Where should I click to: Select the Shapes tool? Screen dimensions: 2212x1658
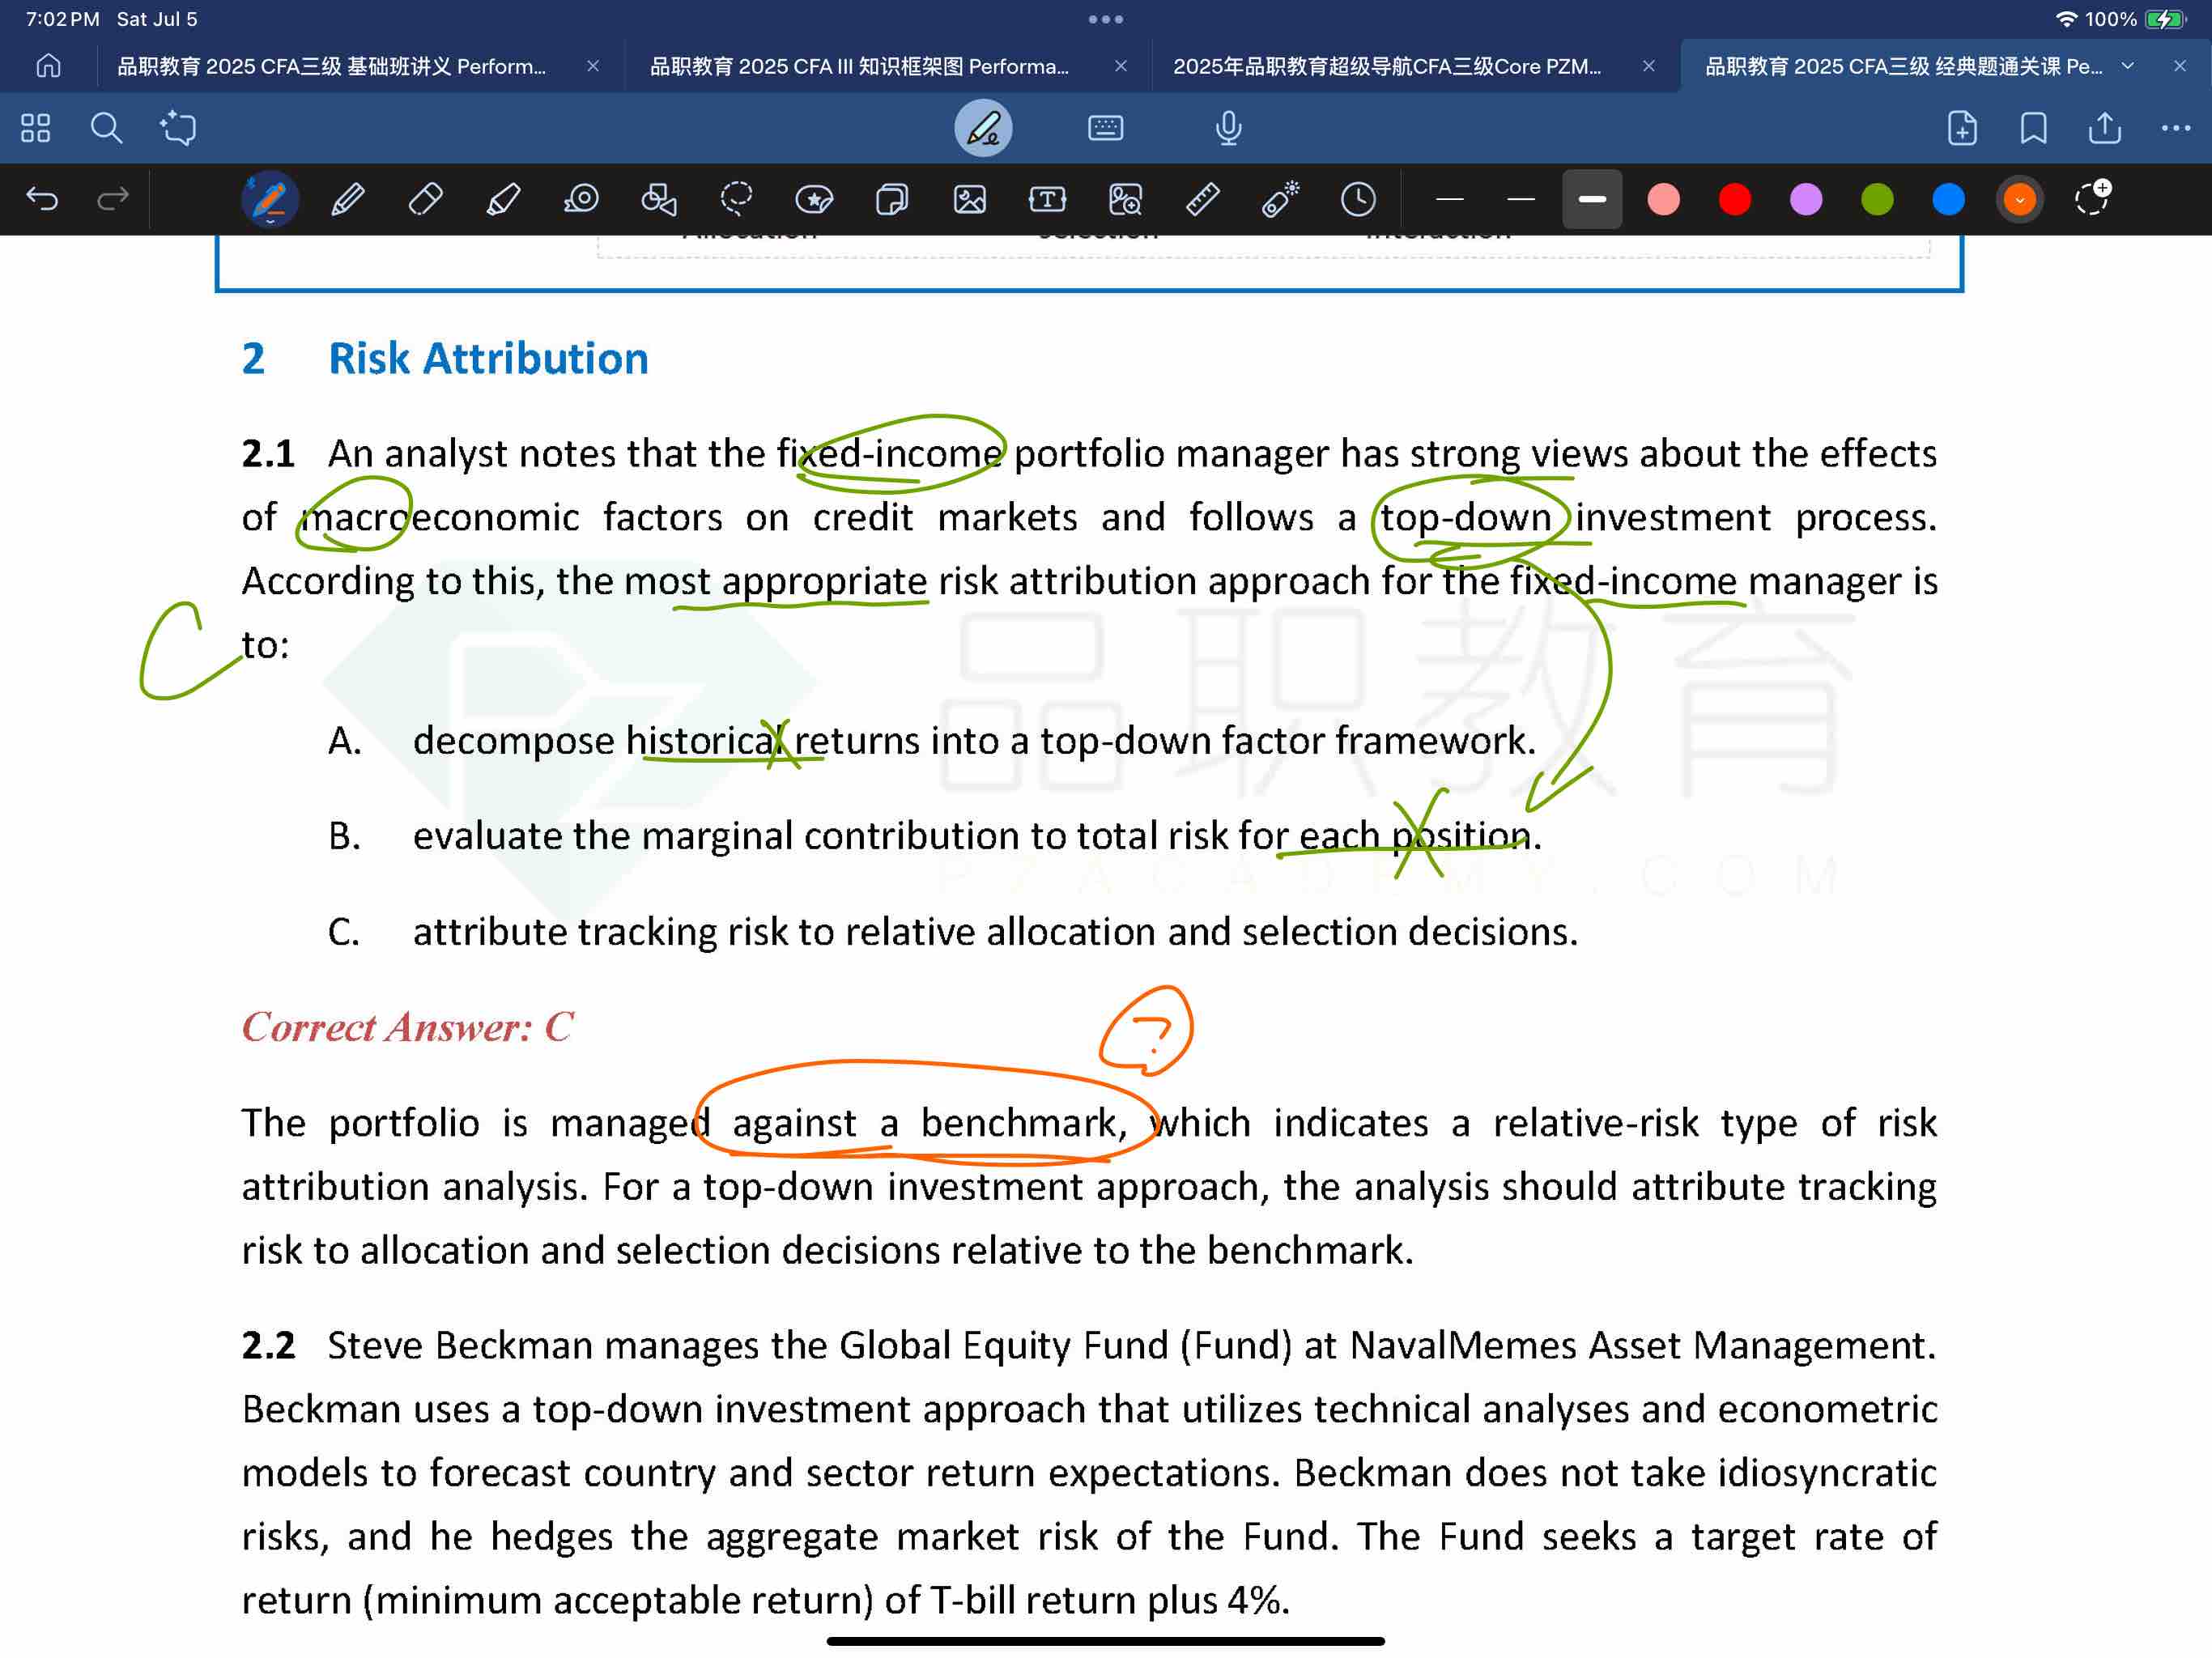click(x=659, y=199)
